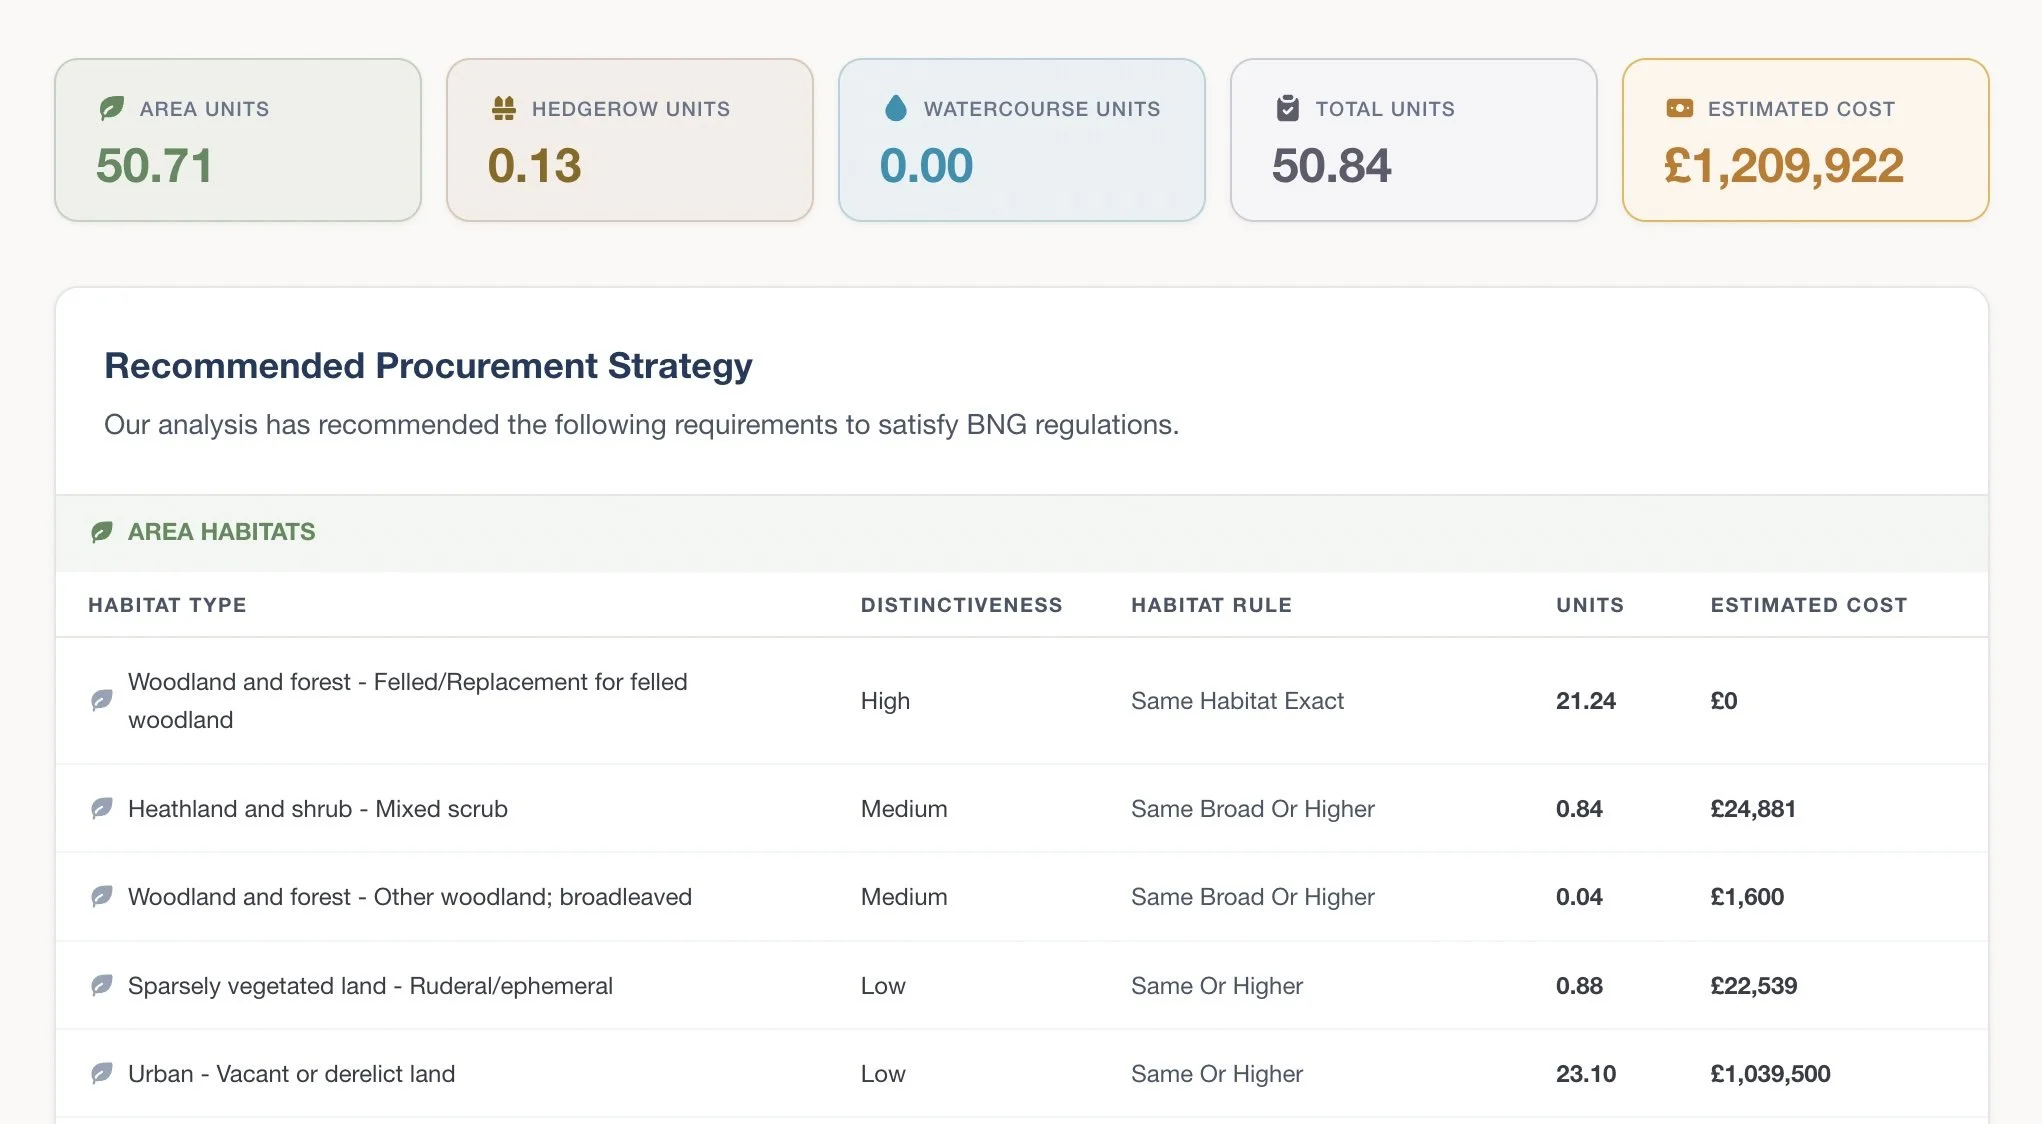Click leaf icon beside Heathland Mixed scrub
The width and height of the screenshot is (2042, 1124).
[102, 808]
